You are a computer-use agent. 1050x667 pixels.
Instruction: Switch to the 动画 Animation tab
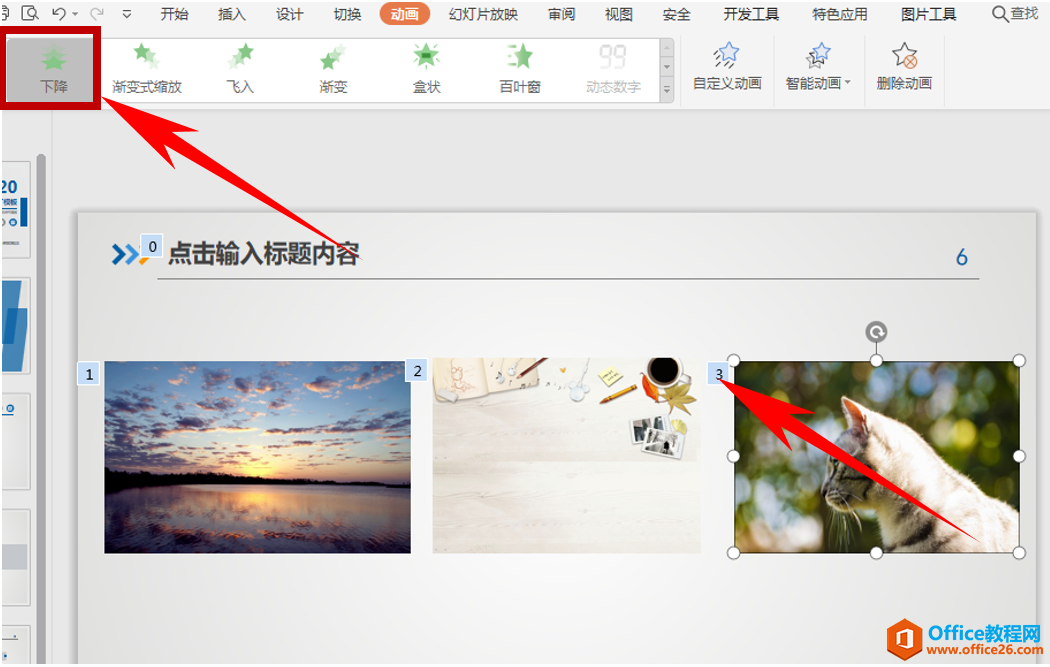coord(404,14)
